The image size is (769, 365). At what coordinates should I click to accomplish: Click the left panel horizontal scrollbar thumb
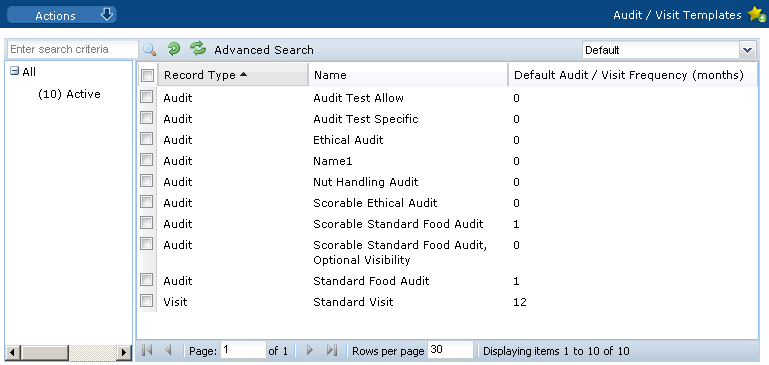click(45, 352)
